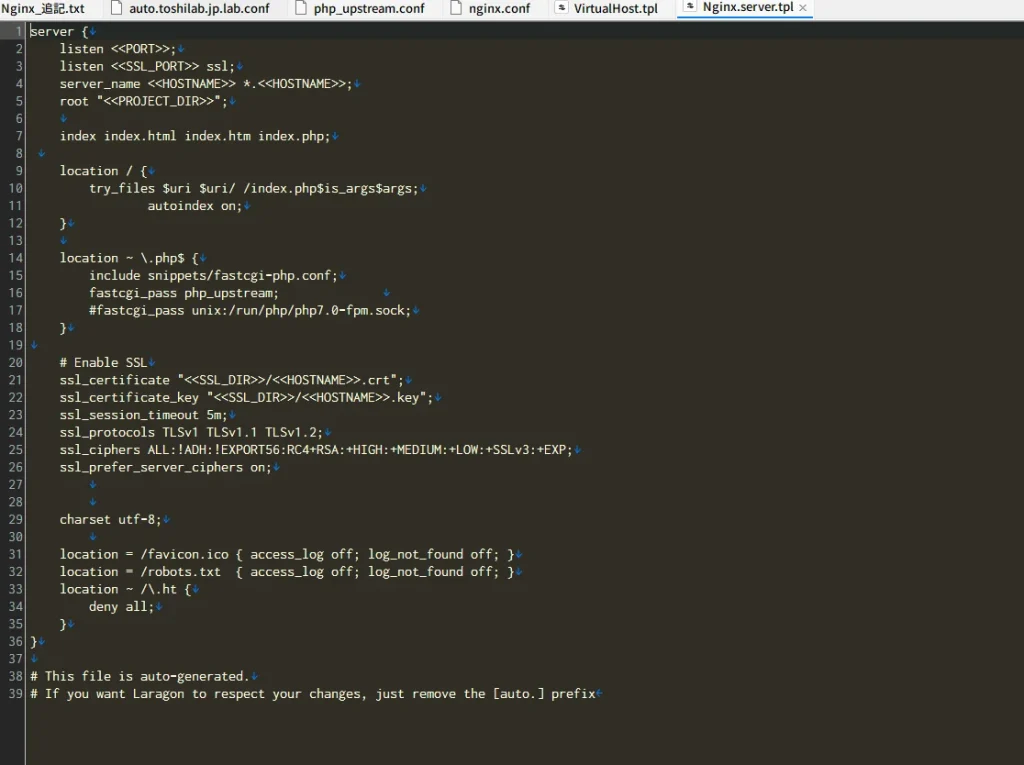Click the ssl_protocols TLSv1 line
Viewport: 1024px width, 765px height.
click(x=191, y=432)
